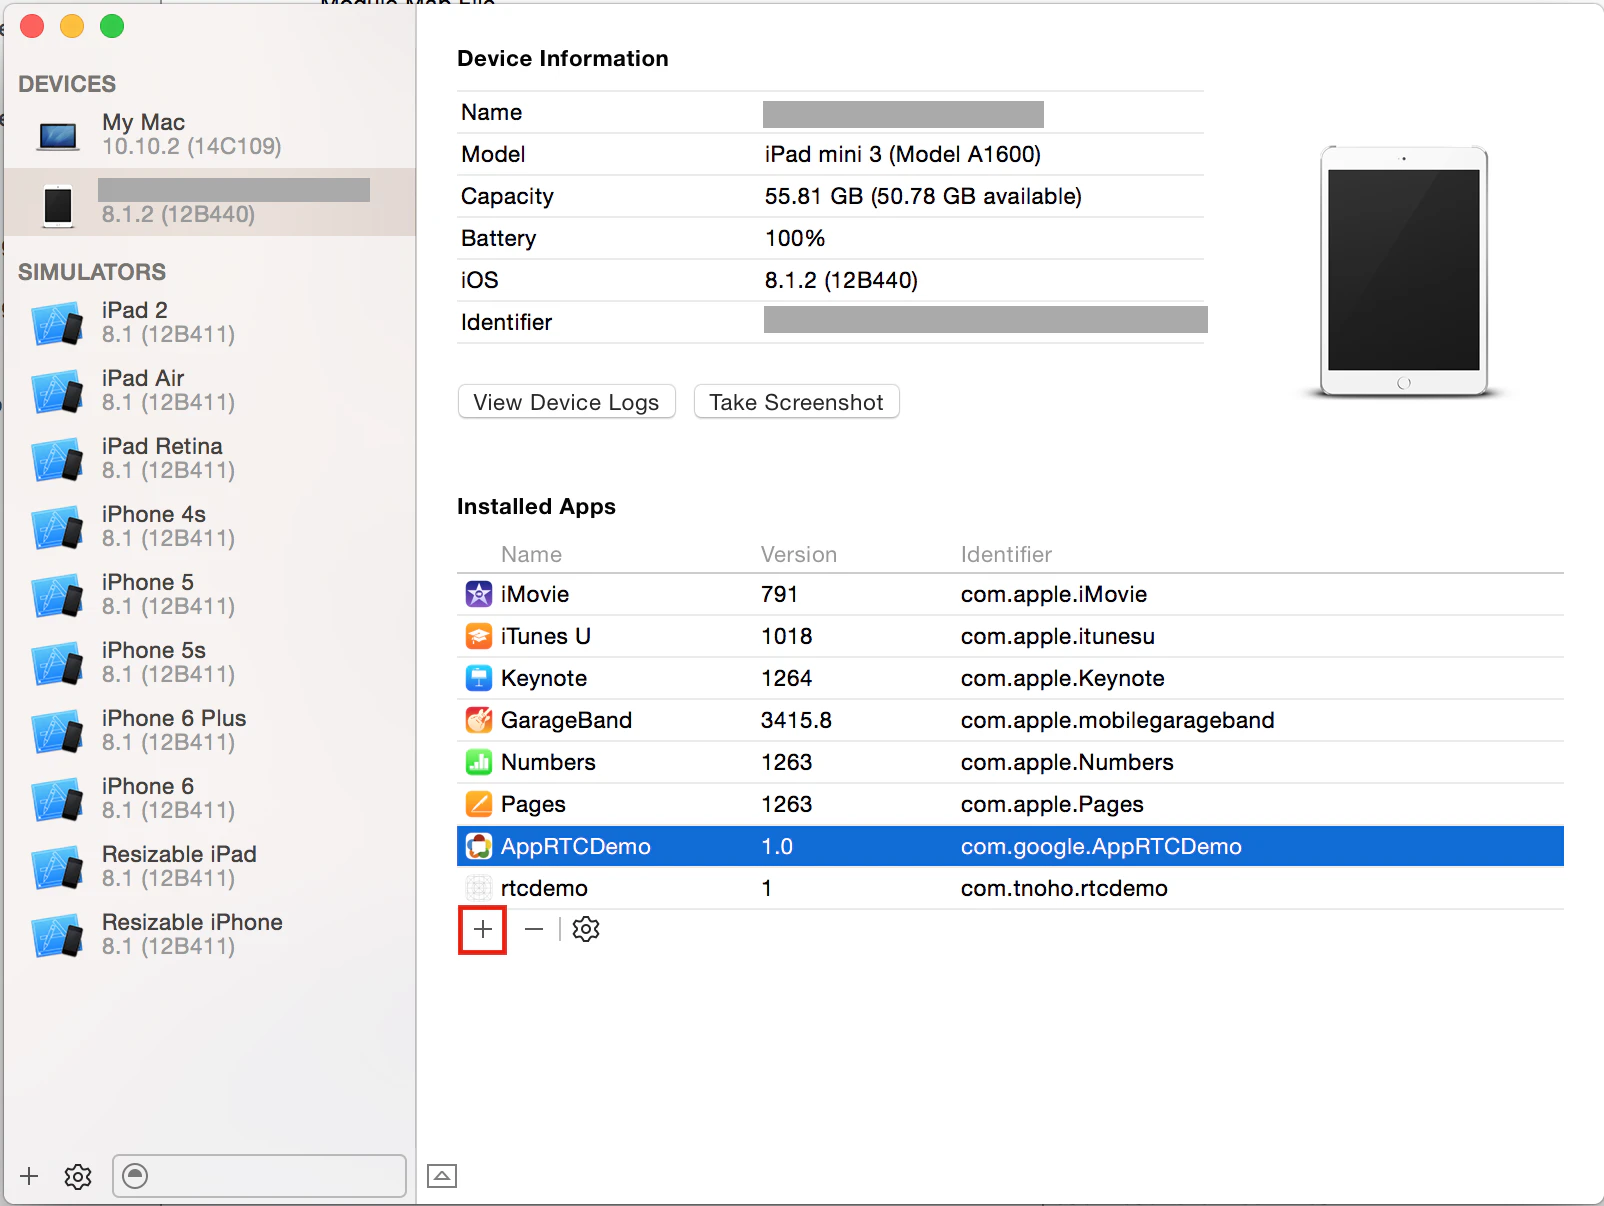Open View Device Logs
This screenshot has width=1604, height=1206.
pos(567,402)
